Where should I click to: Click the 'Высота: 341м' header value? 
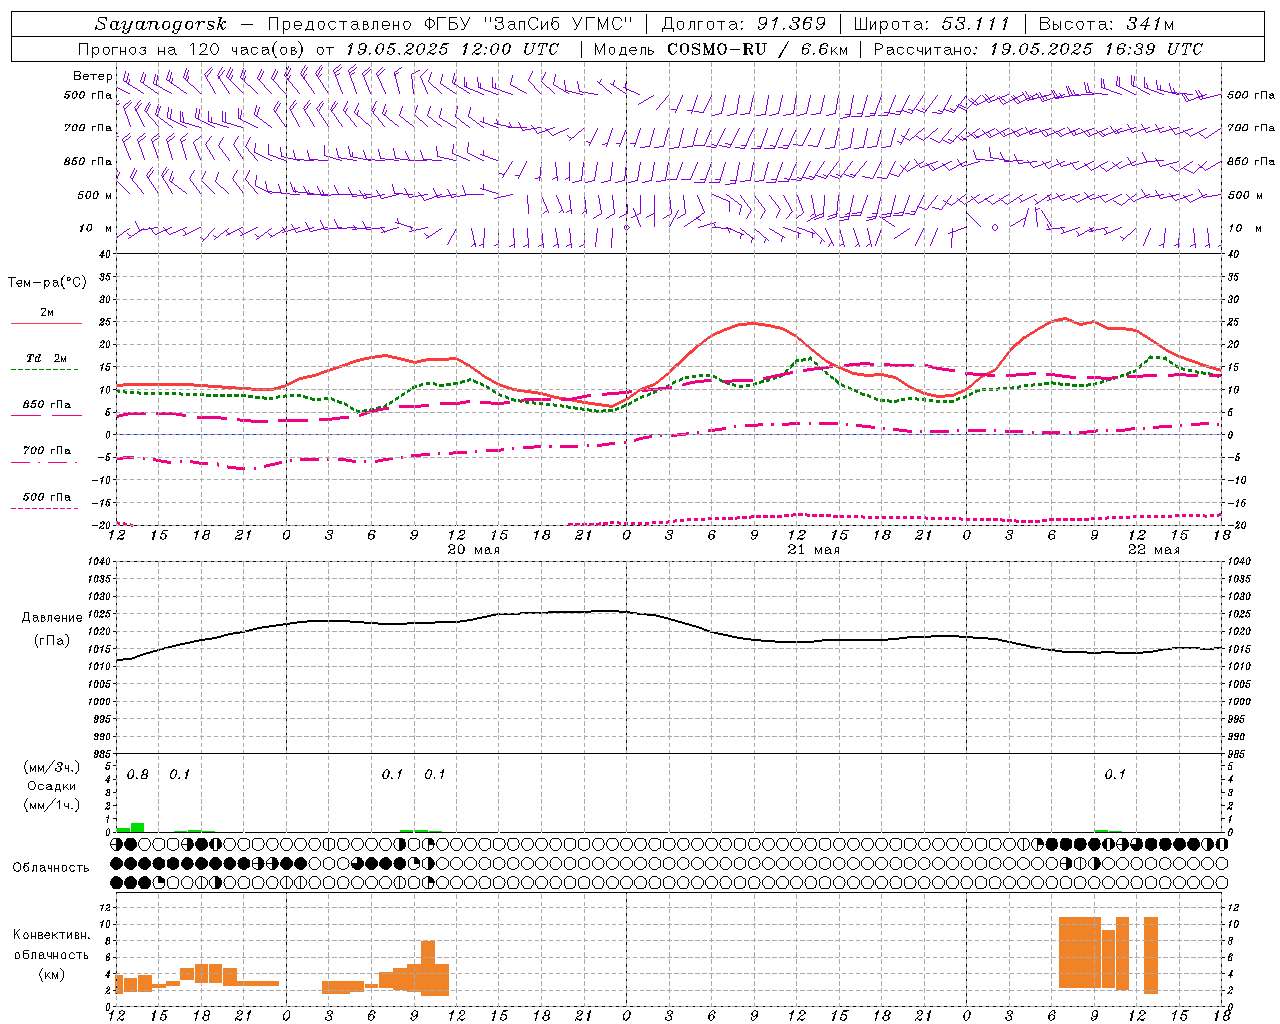pos(1106,24)
